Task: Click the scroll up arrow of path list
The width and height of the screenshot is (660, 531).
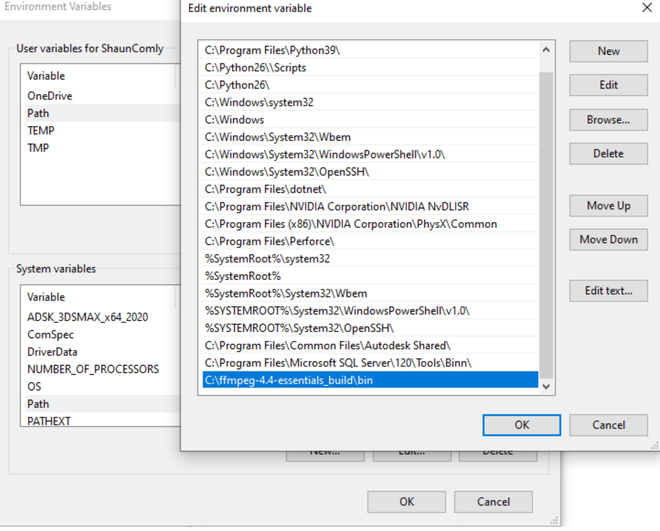Action: pos(546,50)
